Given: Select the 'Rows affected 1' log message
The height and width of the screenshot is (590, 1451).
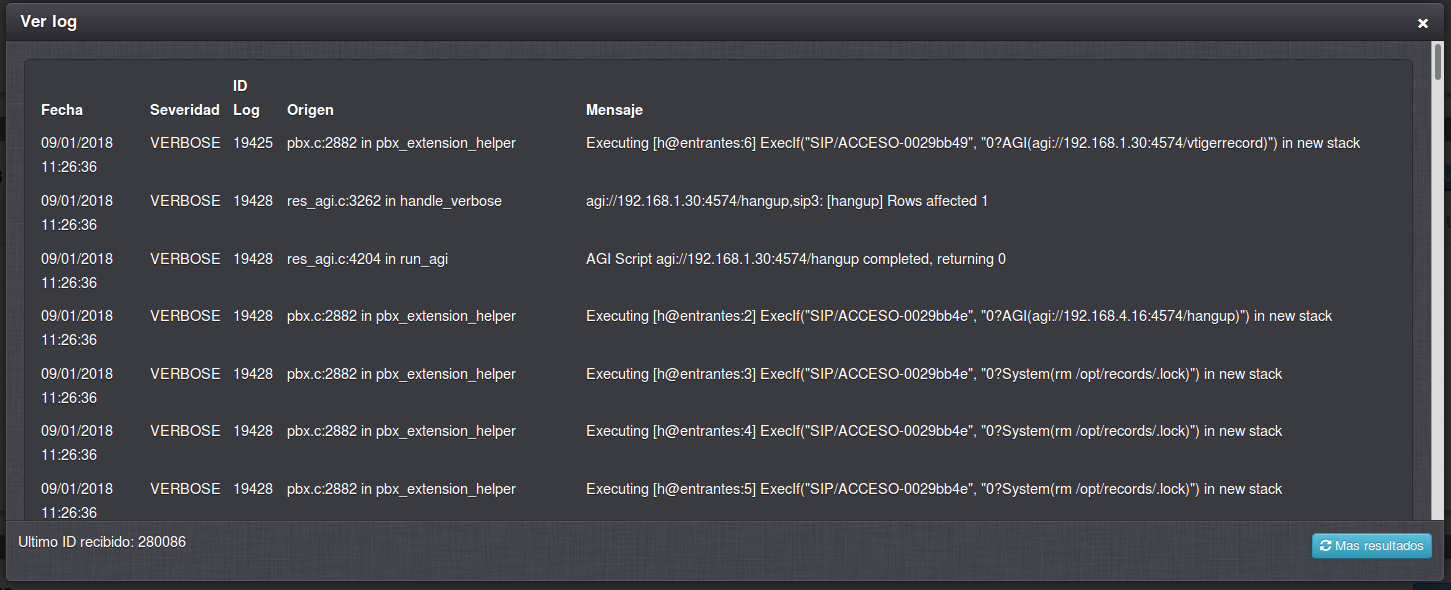Looking at the screenshot, I should click(x=786, y=201).
